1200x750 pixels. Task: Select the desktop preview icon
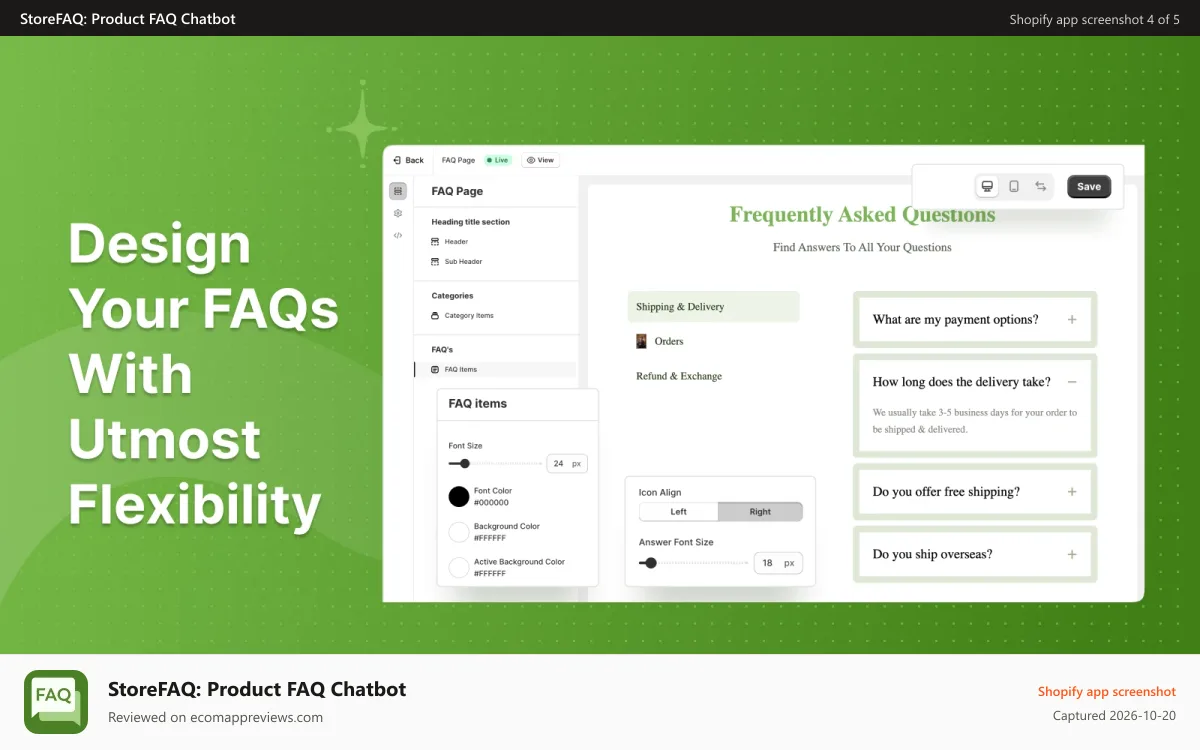point(987,187)
